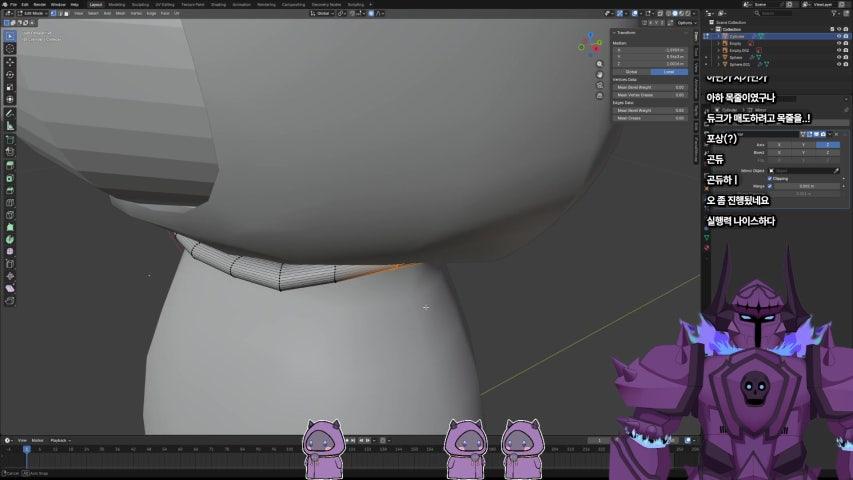Enable vertex select mode

pyautogui.click(x=53, y=13)
